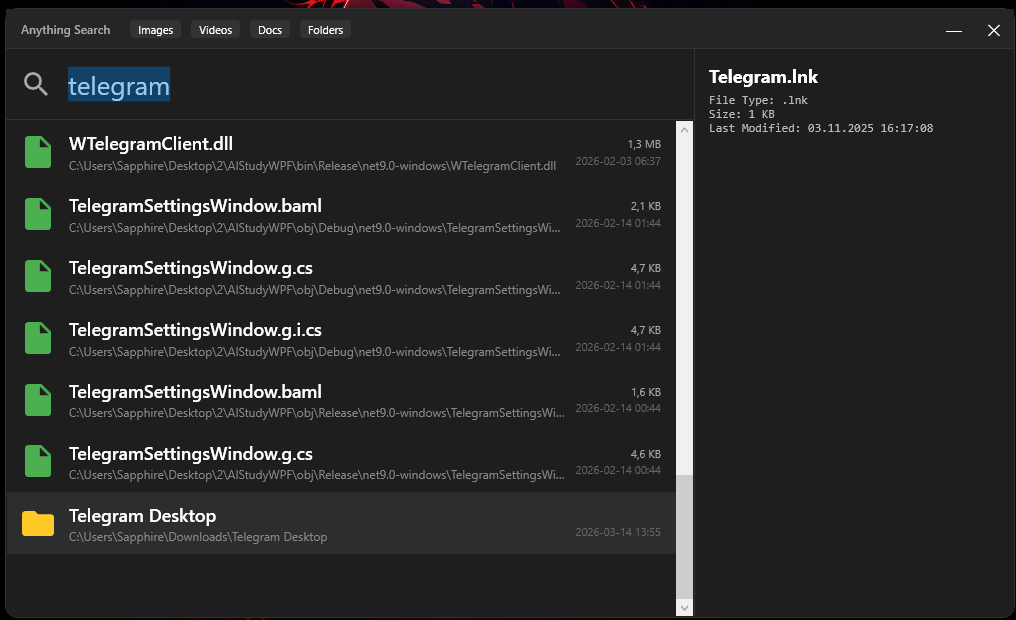This screenshot has width=1016, height=620.
Task: Click file icon of the 2,1 KB baml result
Action: coord(38,215)
